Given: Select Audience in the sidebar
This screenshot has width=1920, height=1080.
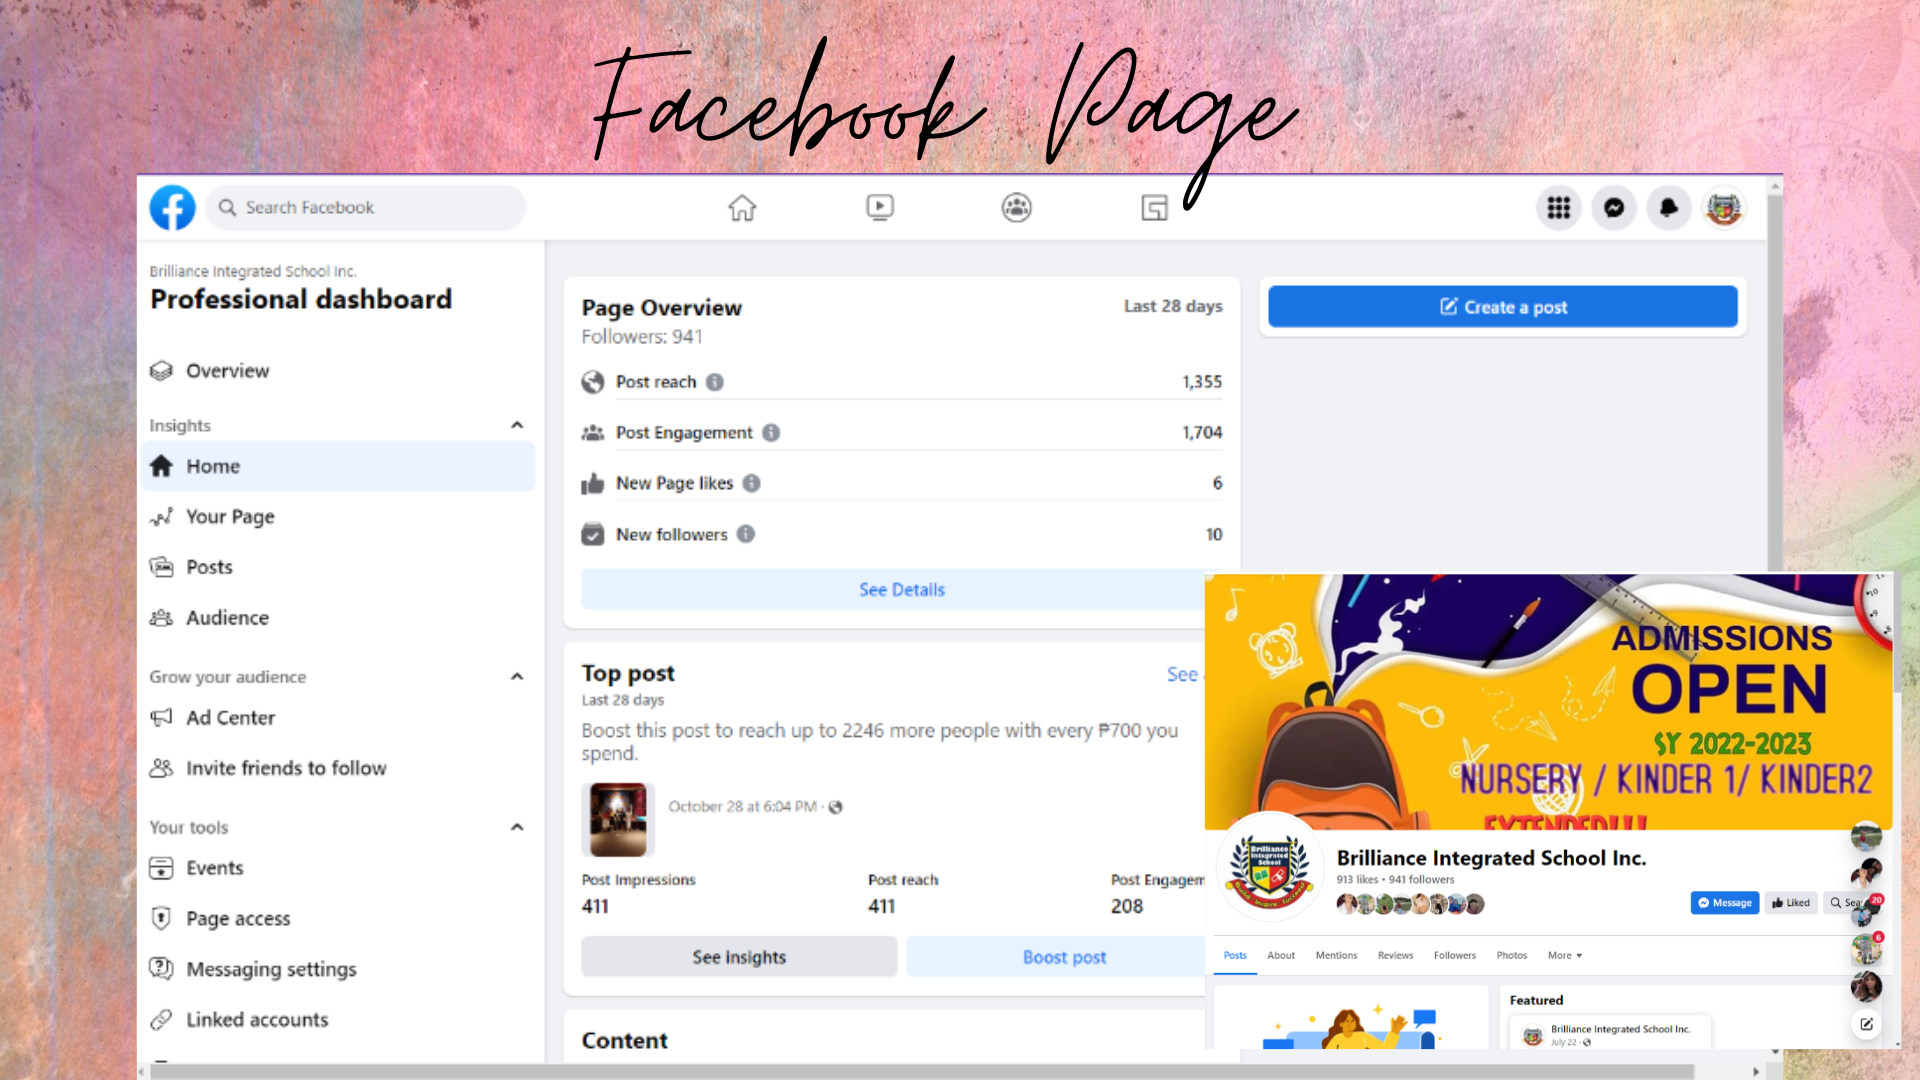Looking at the screenshot, I should 227,618.
